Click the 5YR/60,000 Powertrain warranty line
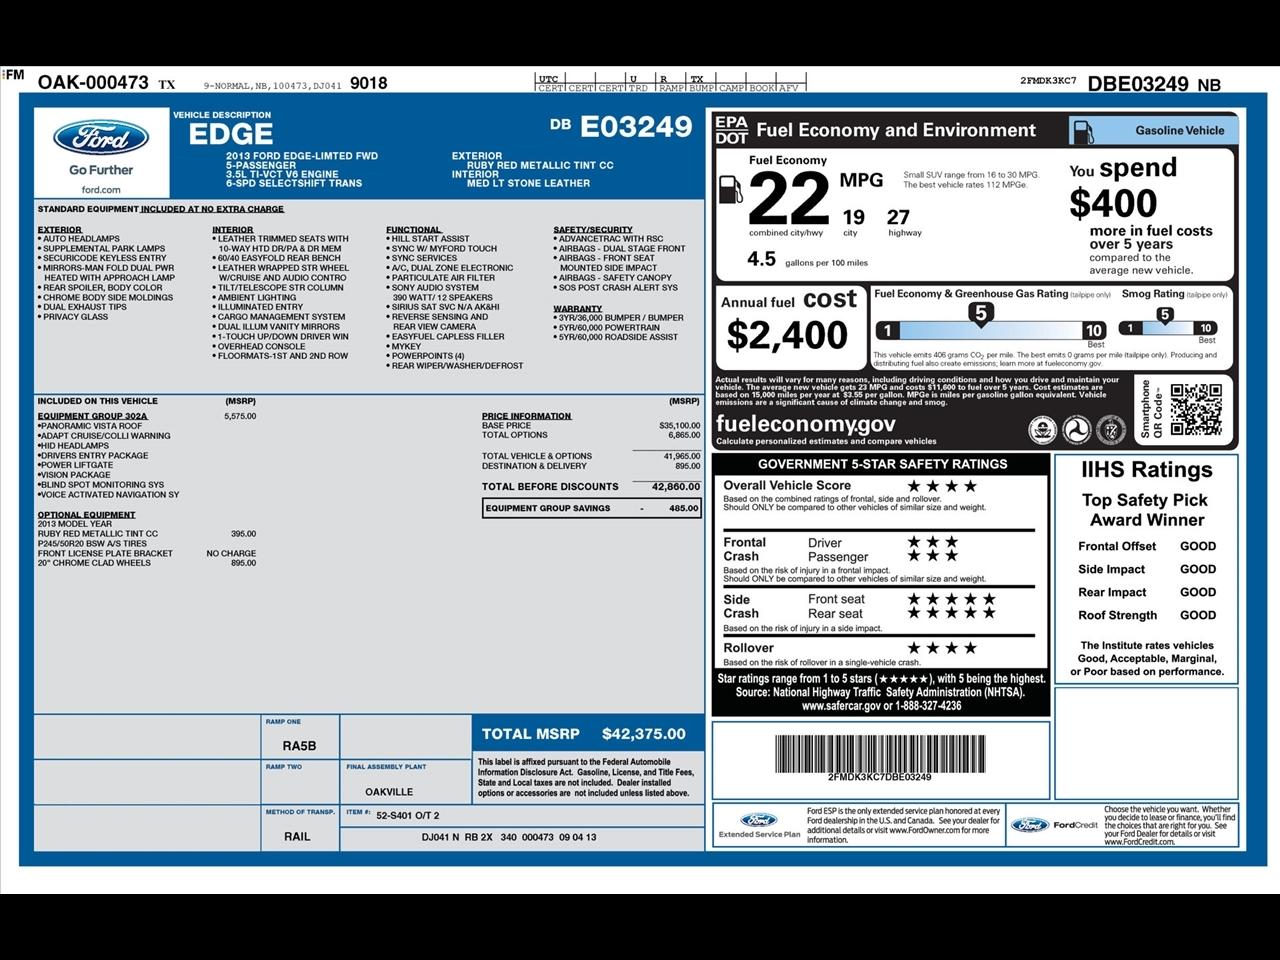The width and height of the screenshot is (1280, 960). (x=607, y=327)
